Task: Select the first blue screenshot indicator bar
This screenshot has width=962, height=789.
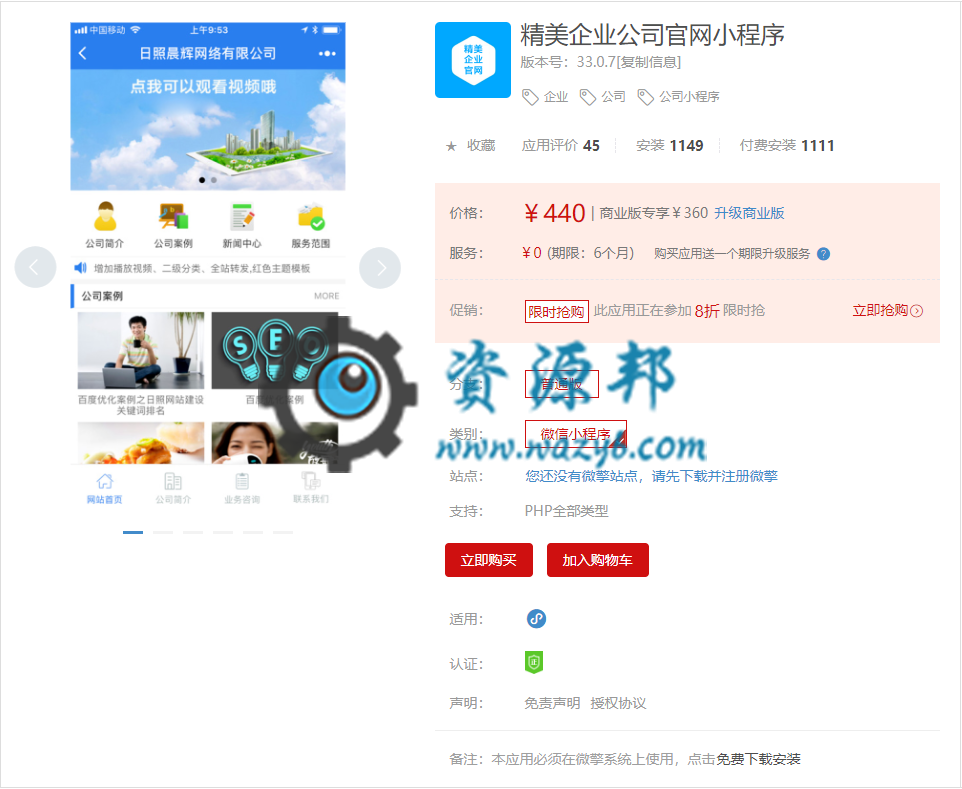Action: tap(133, 533)
